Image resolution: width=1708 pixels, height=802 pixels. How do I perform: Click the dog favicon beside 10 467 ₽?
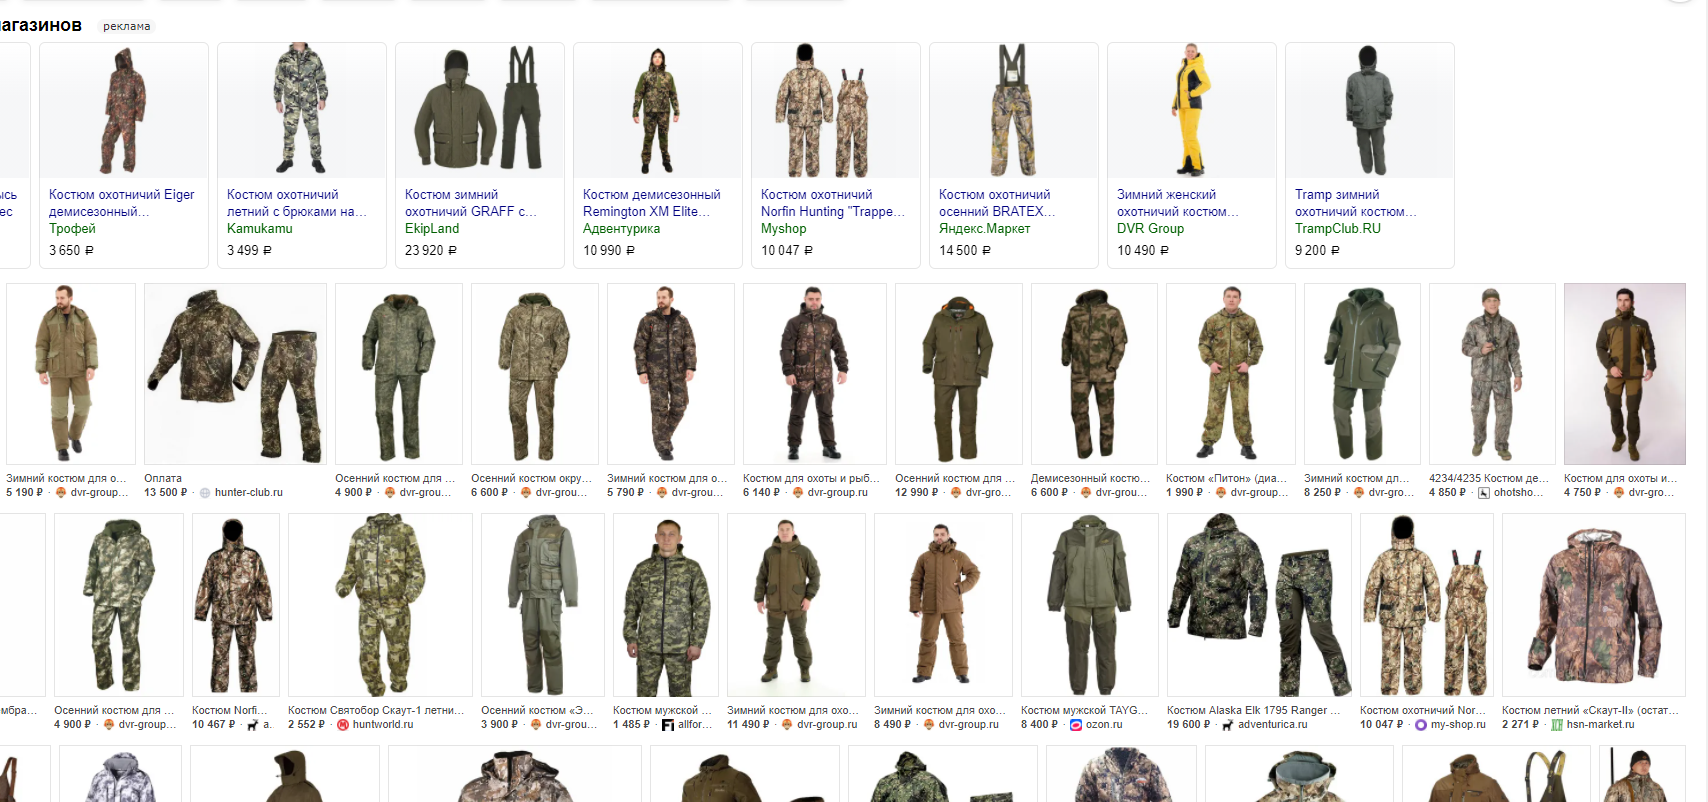(x=253, y=725)
